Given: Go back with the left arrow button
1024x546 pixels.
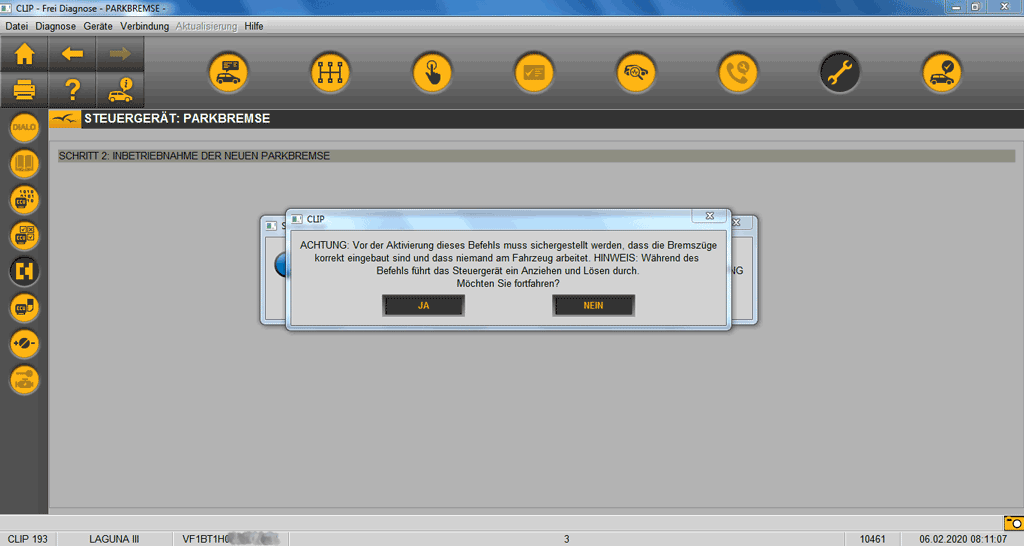Looking at the screenshot, I should 72,54.
